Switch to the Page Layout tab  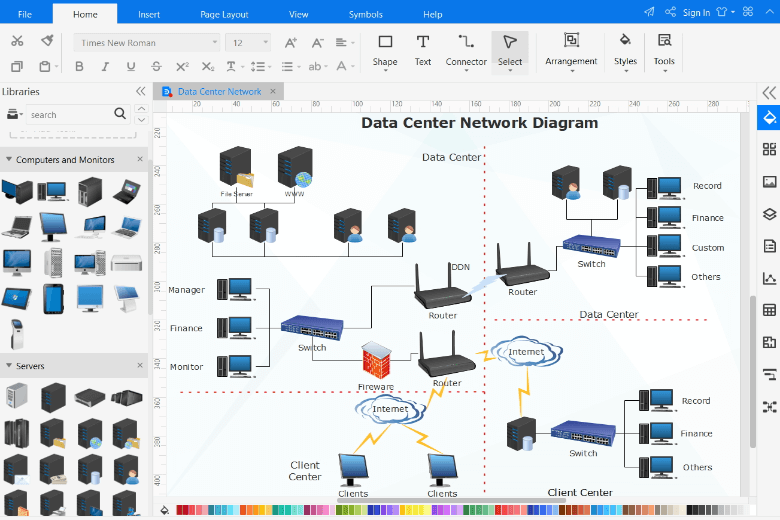pos(224,14)
